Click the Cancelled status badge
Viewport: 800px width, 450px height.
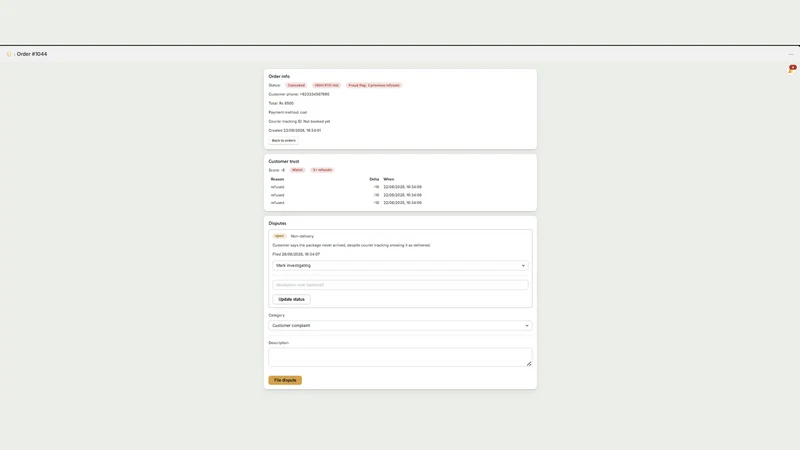point(296,85)
